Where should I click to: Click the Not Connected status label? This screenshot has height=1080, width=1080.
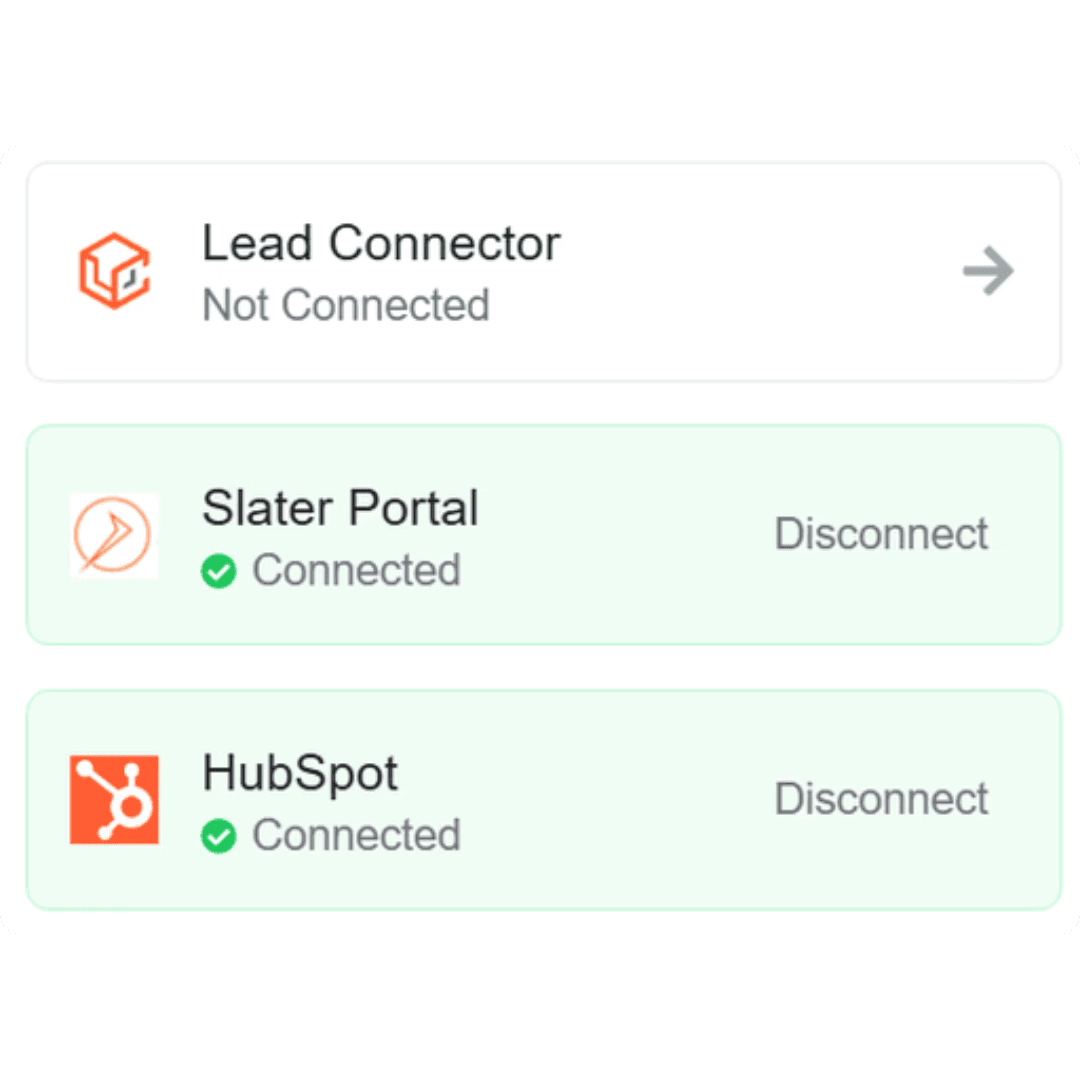pos(346,304)
